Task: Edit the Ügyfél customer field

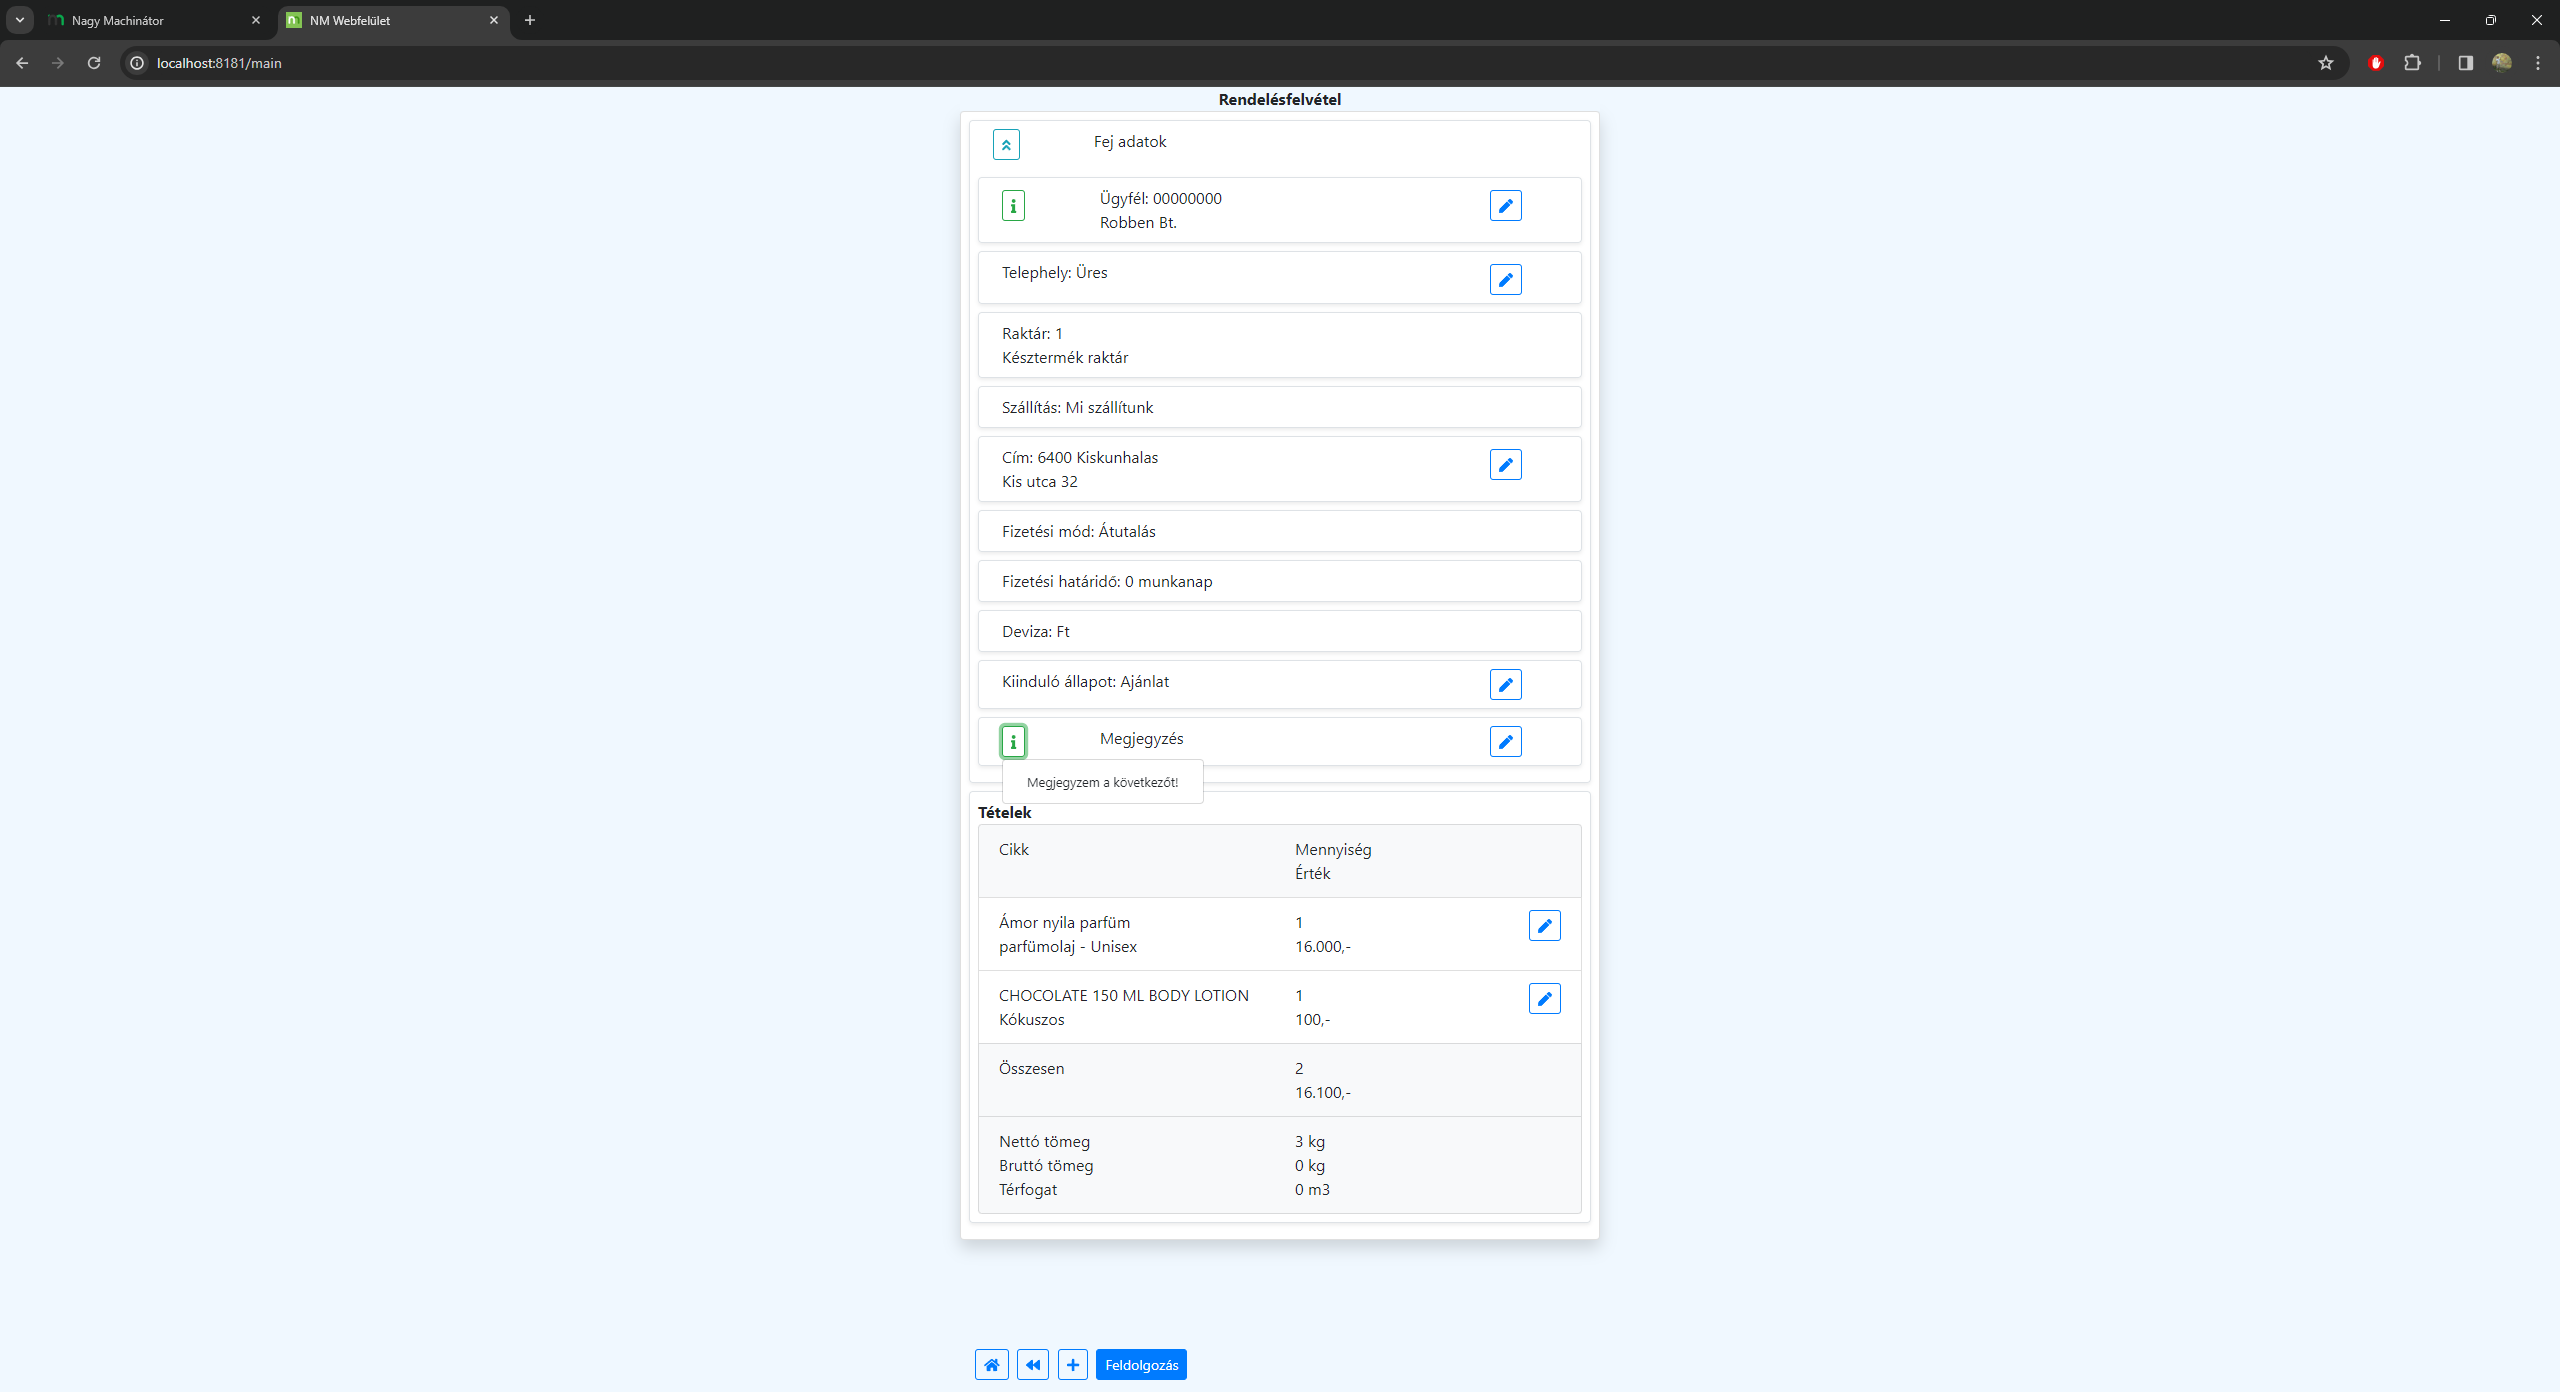Action: coord(1505,206)
